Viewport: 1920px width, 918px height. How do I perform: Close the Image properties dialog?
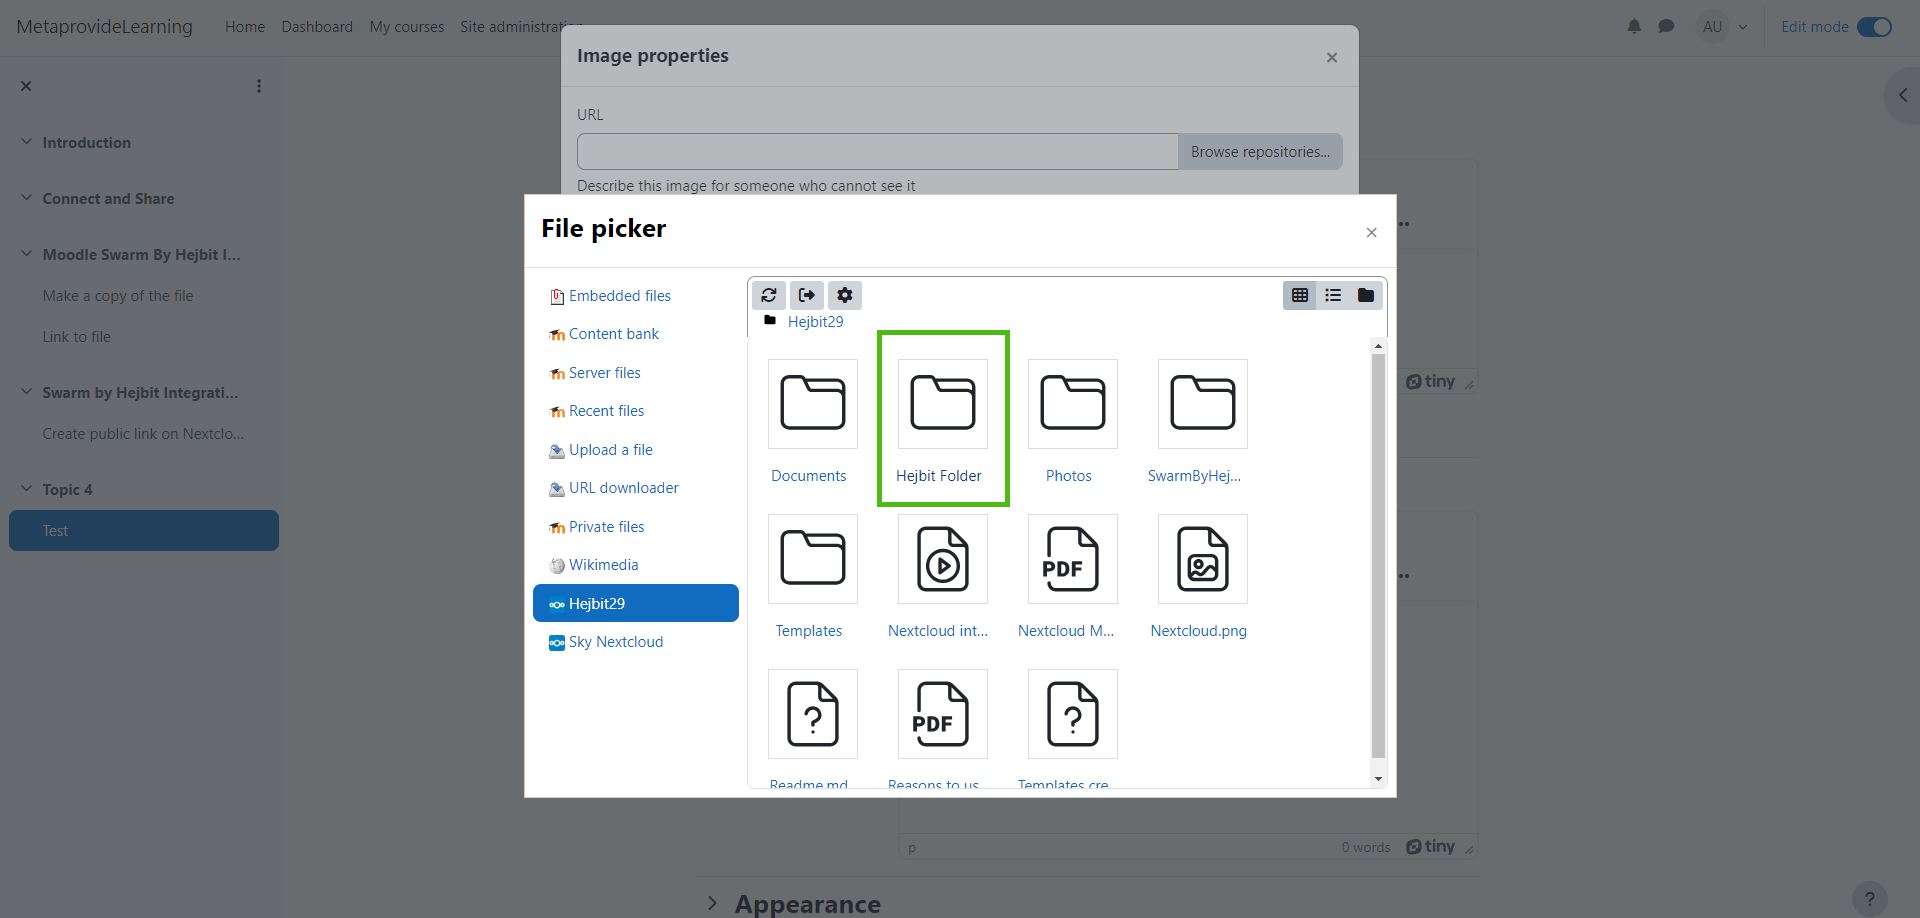click(1331, 57)
